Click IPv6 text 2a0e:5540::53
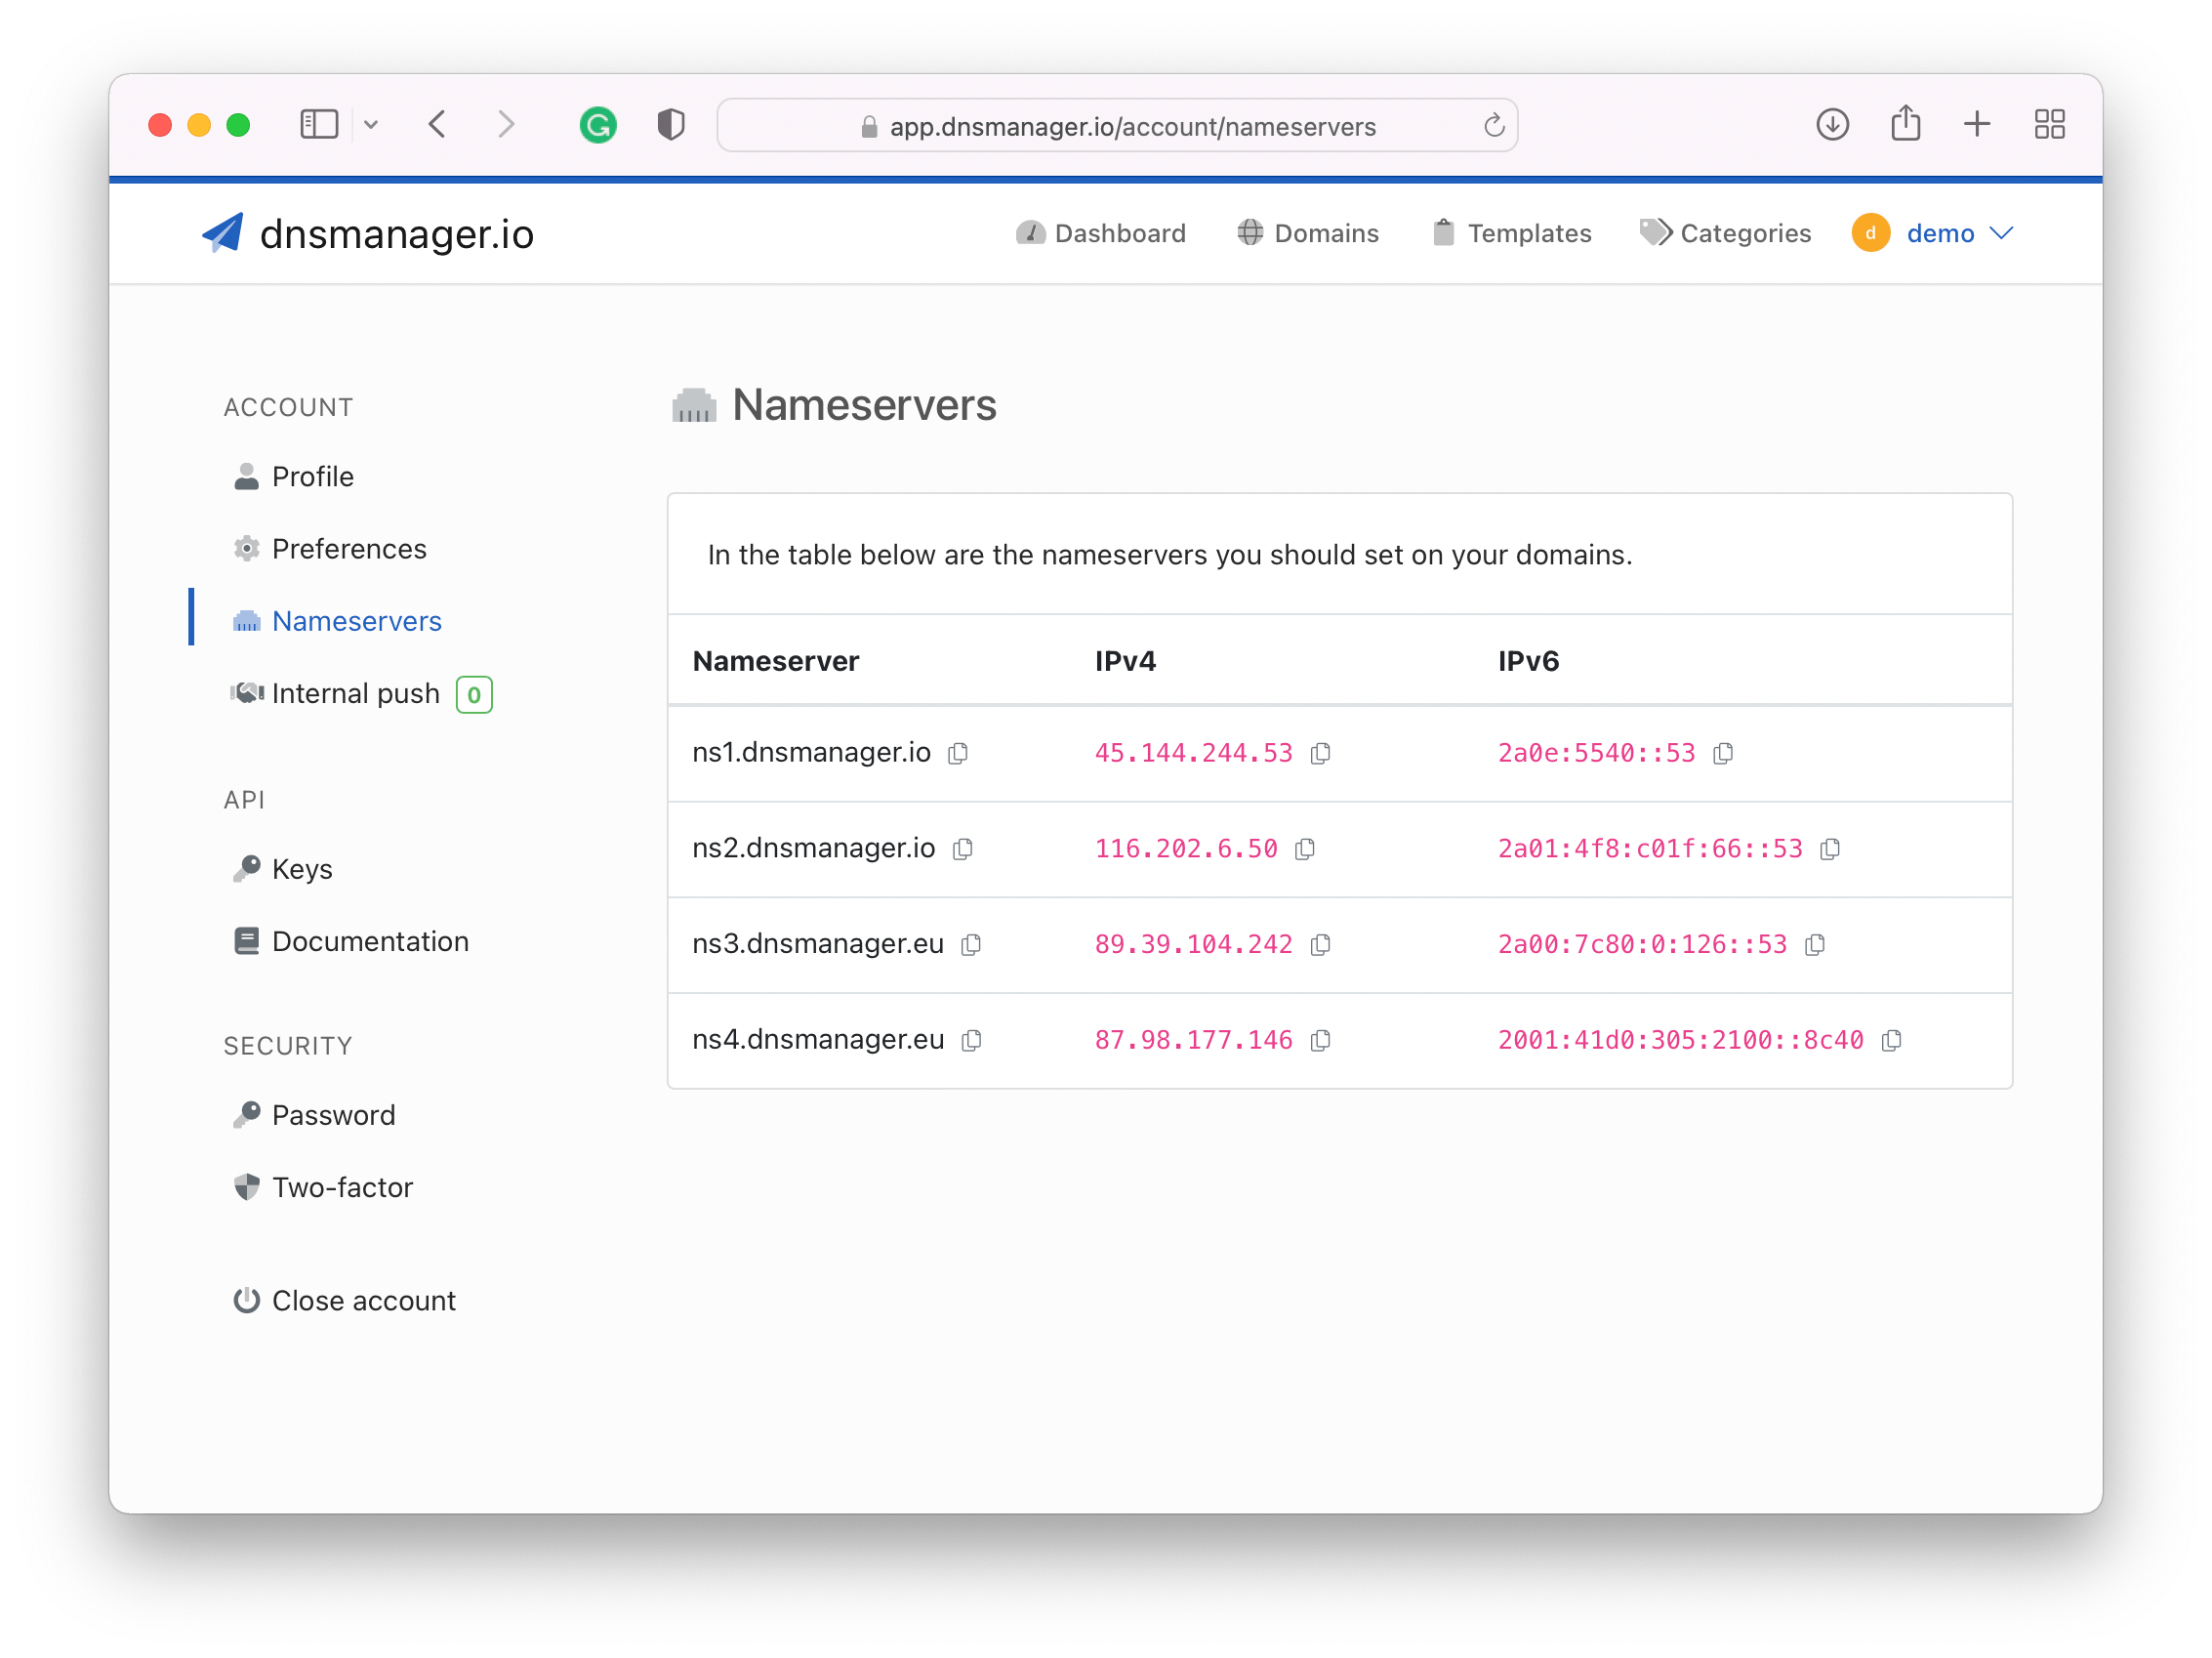2212x1658 pixels. (1596, 753)
